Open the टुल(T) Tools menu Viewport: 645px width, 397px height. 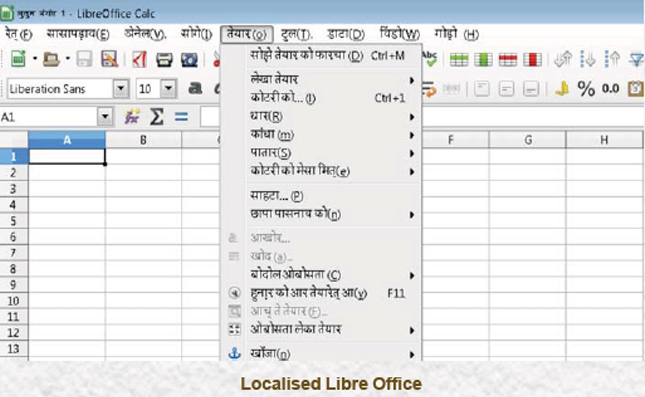pyautogui.click(x=296, y=34)
